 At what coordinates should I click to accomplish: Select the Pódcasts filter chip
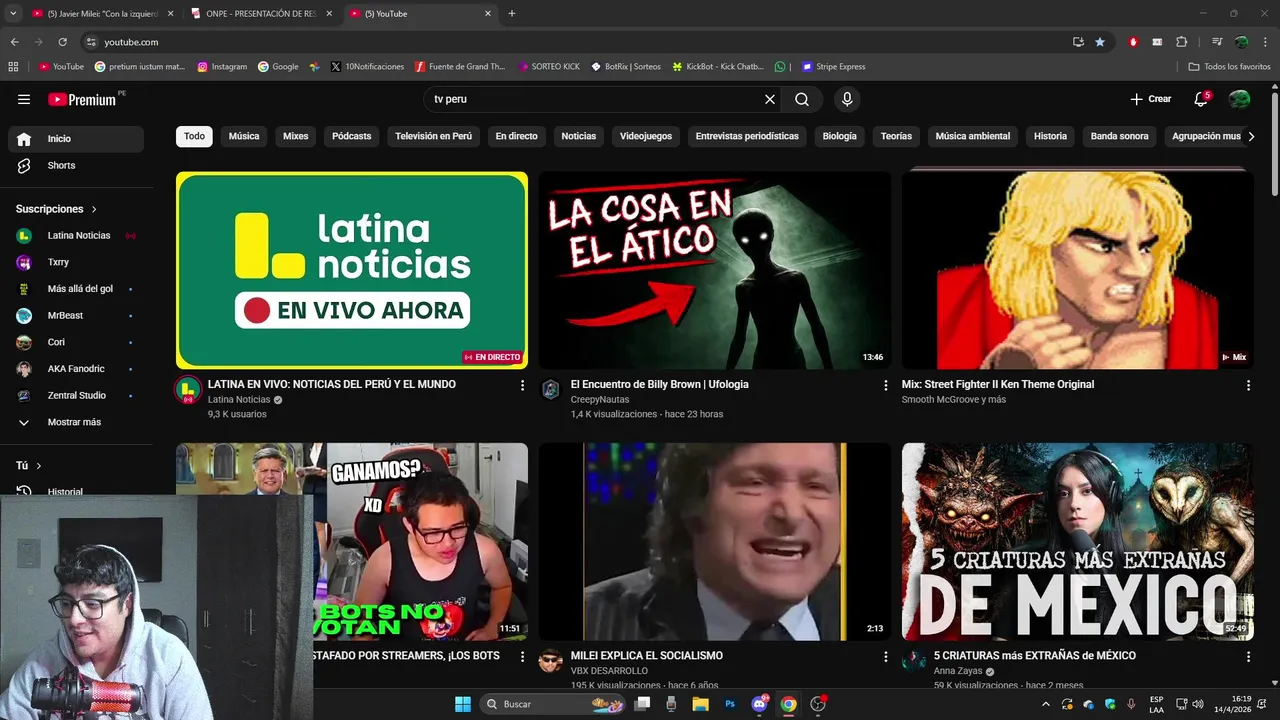[x=352, y=136]
